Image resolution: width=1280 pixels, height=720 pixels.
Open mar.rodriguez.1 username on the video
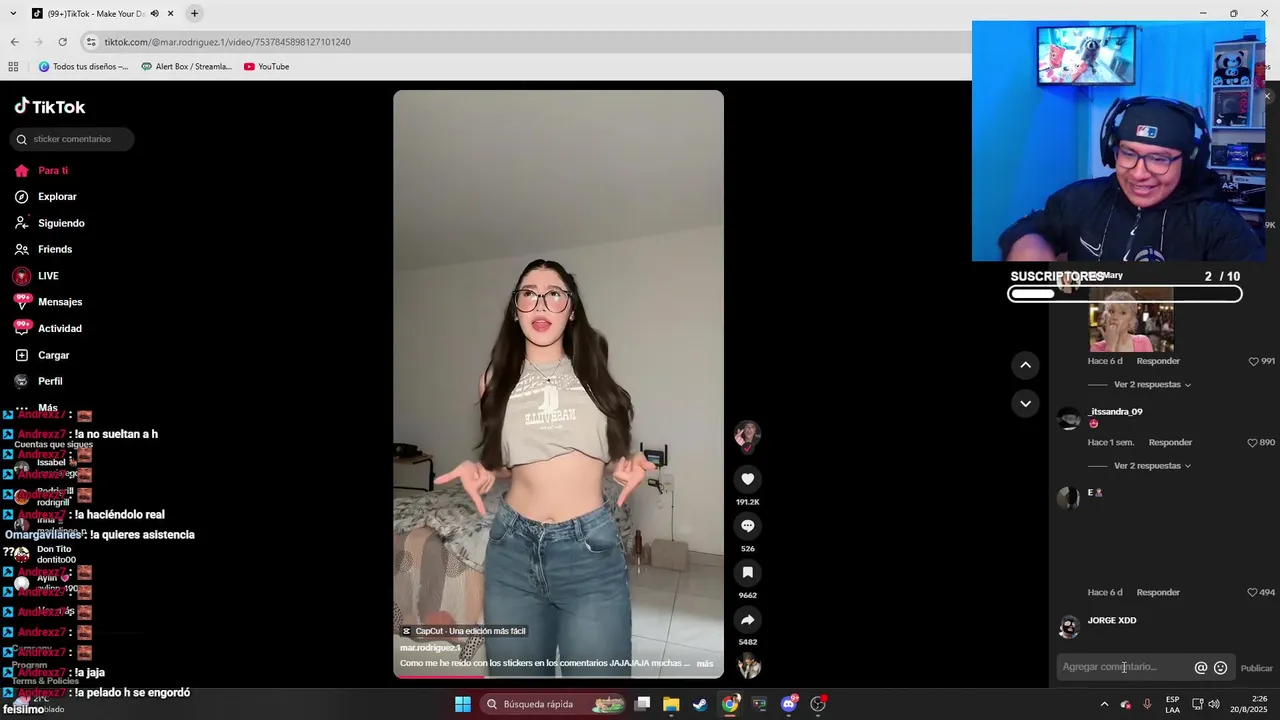pos(430,648)
